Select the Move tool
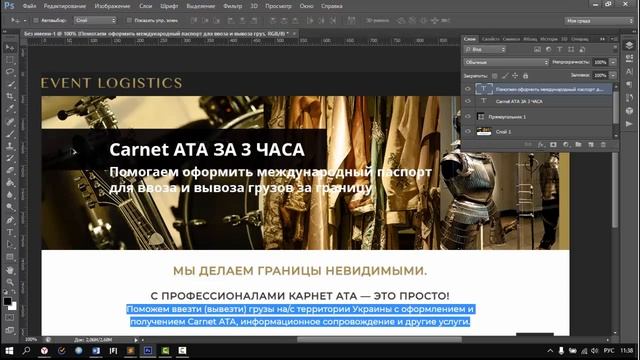Screen dimensions: 640x360 click(10, 48)
